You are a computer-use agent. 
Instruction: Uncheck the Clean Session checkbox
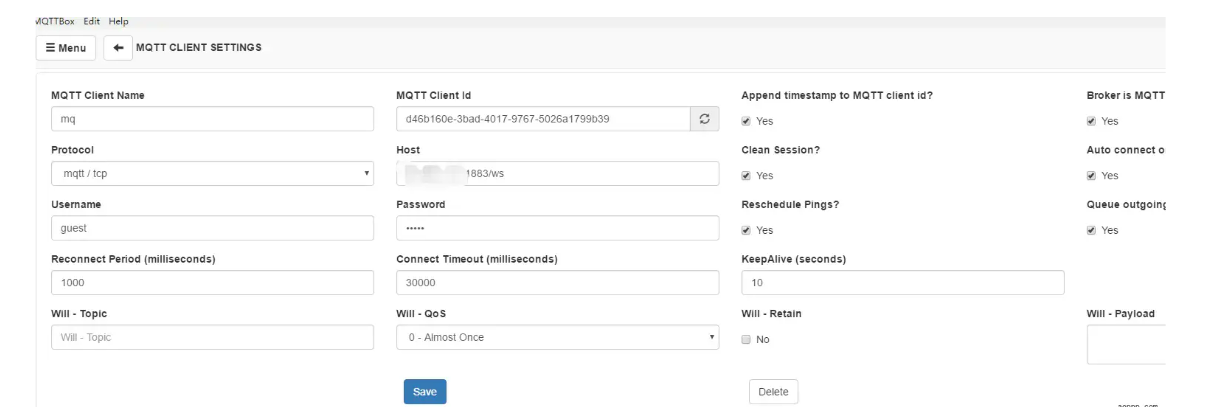point(746,176)
